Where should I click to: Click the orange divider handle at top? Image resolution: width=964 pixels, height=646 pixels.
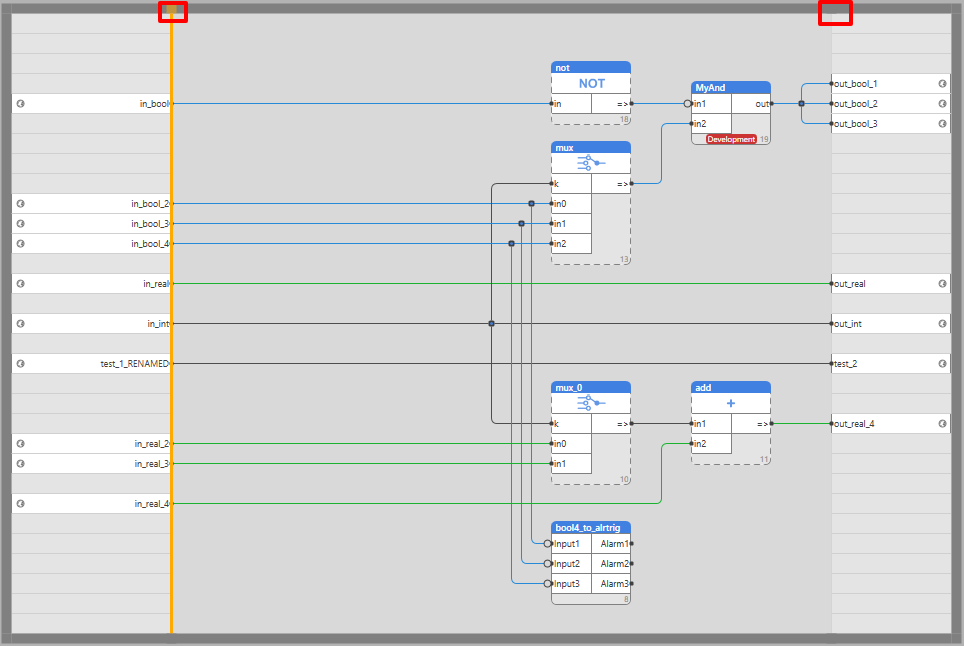tap(172, 10)
